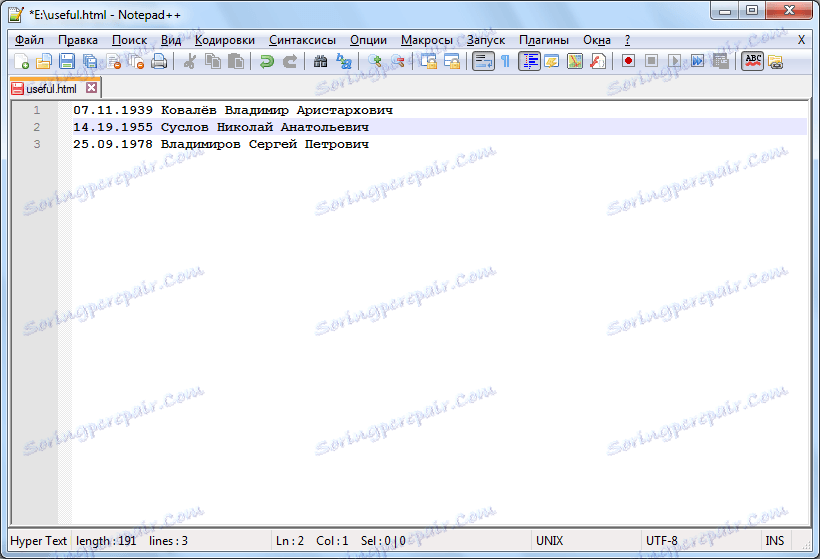This screenshot has width=820, height=559.
Task: Click the Ln : 2 Col : 1 status
Action: pos(312,541)
